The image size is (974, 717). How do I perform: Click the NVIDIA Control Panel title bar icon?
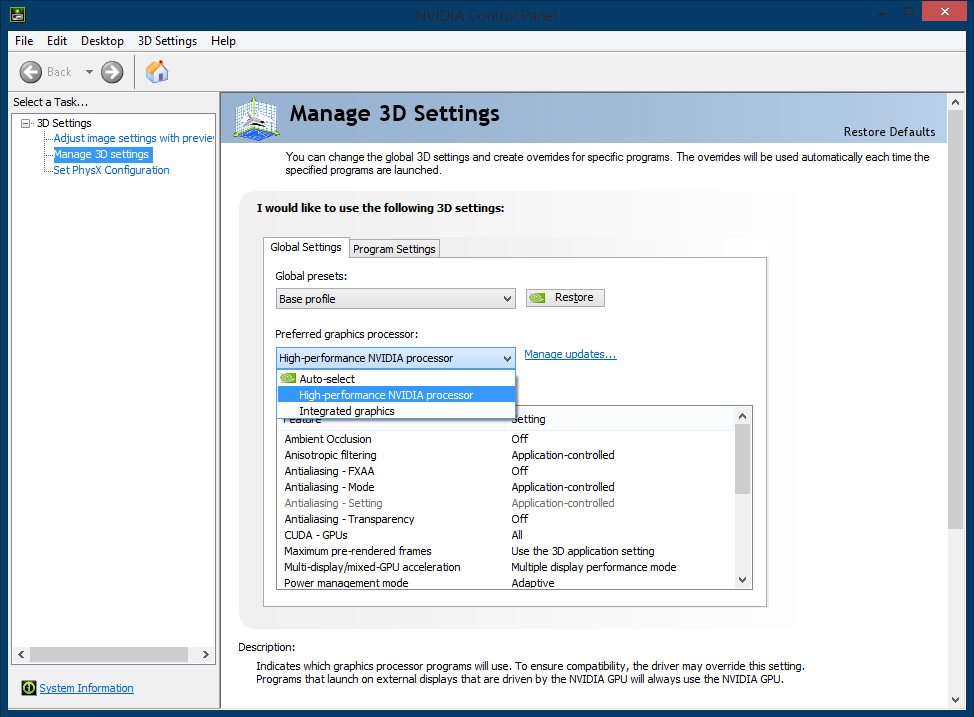click(17, 14)
